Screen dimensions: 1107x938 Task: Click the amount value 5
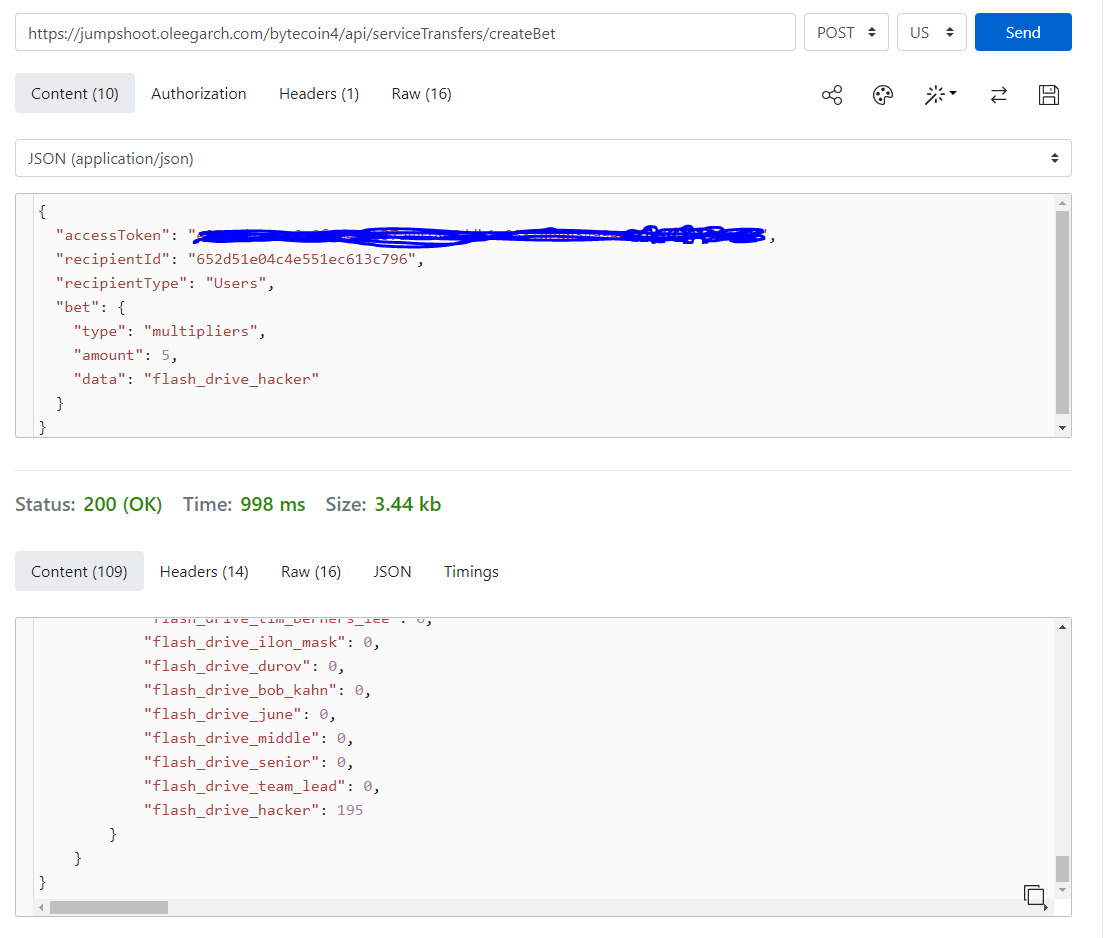(x=165, y=355)
